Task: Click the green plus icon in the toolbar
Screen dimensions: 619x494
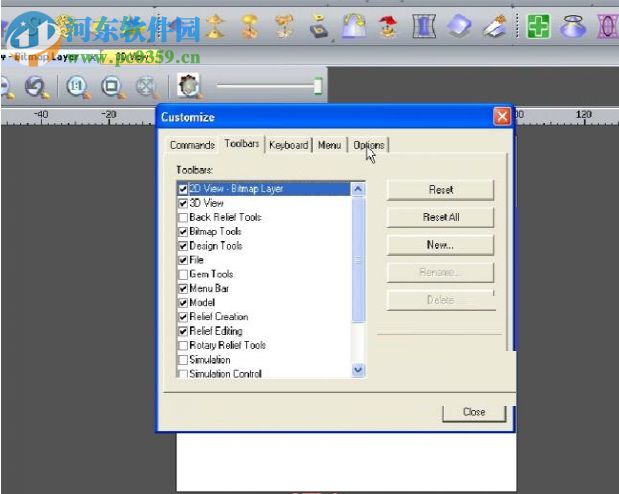Action: [538, 26]
